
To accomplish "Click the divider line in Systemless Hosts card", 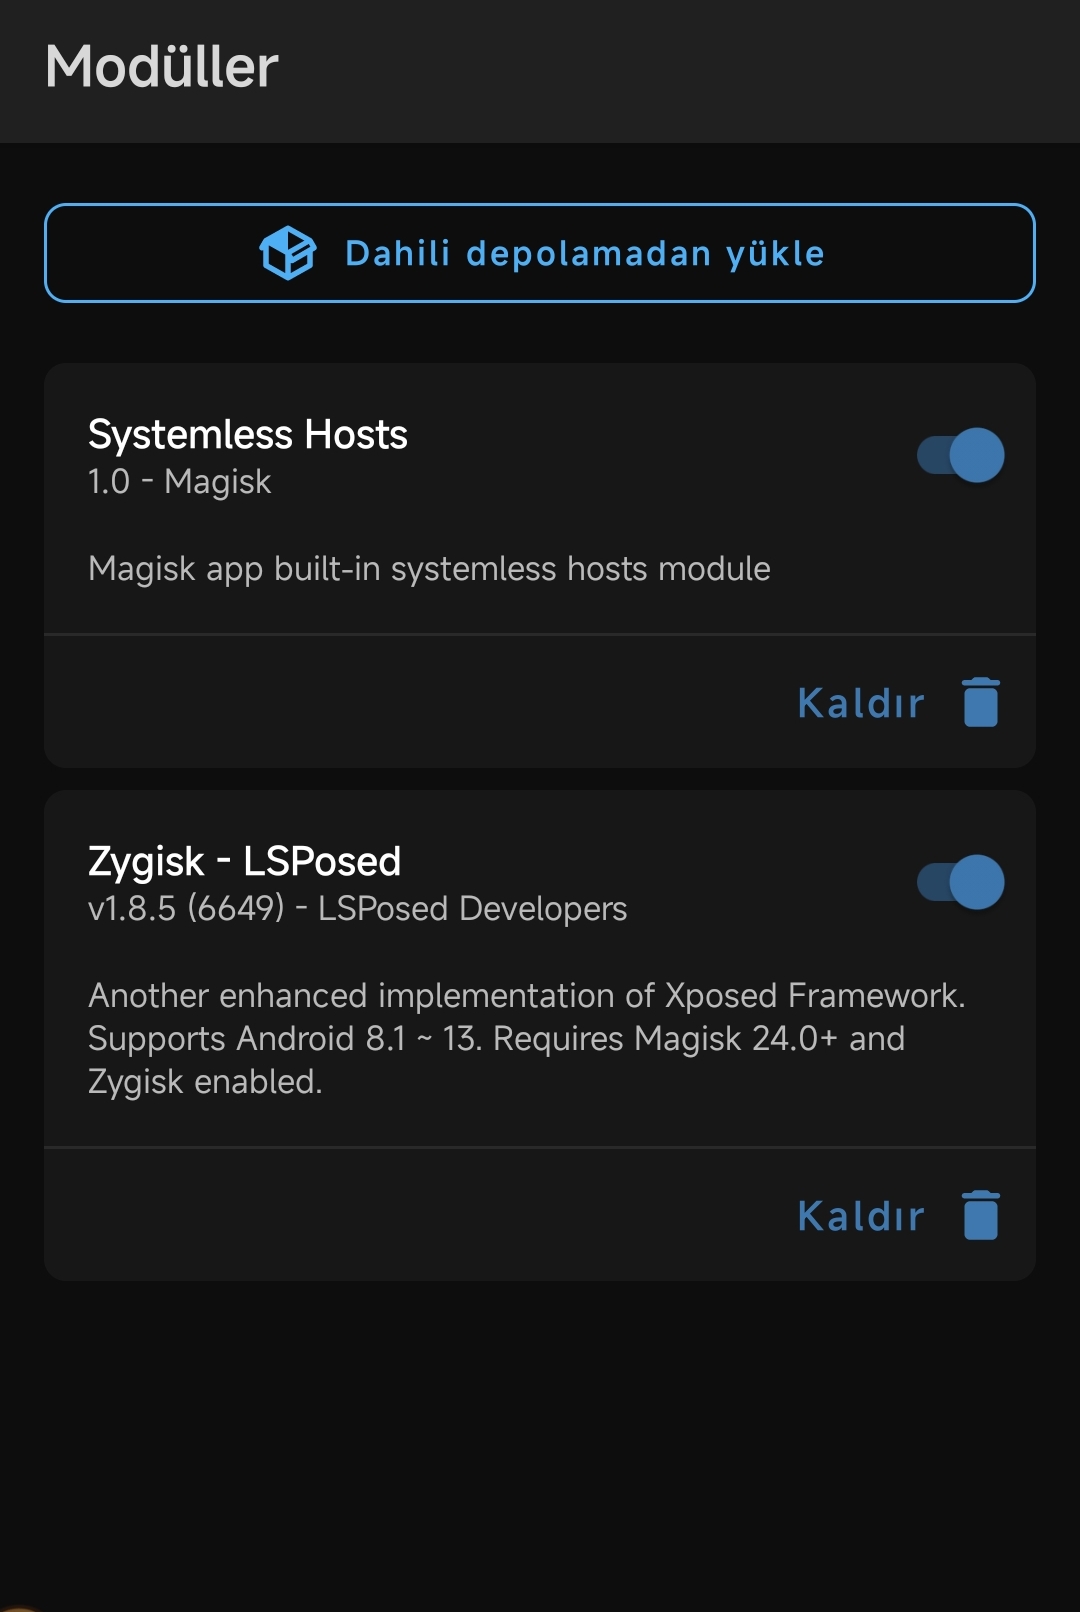I will 540,634.
